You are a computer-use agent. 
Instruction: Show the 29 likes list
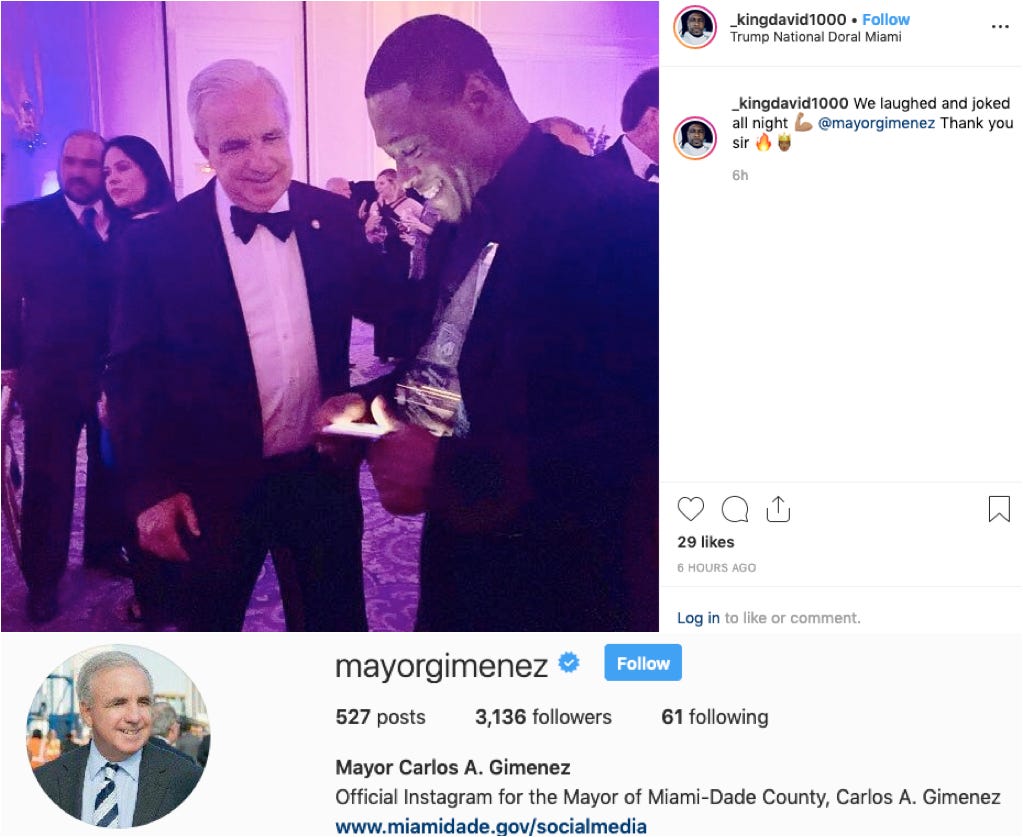(x=706, y=542)
